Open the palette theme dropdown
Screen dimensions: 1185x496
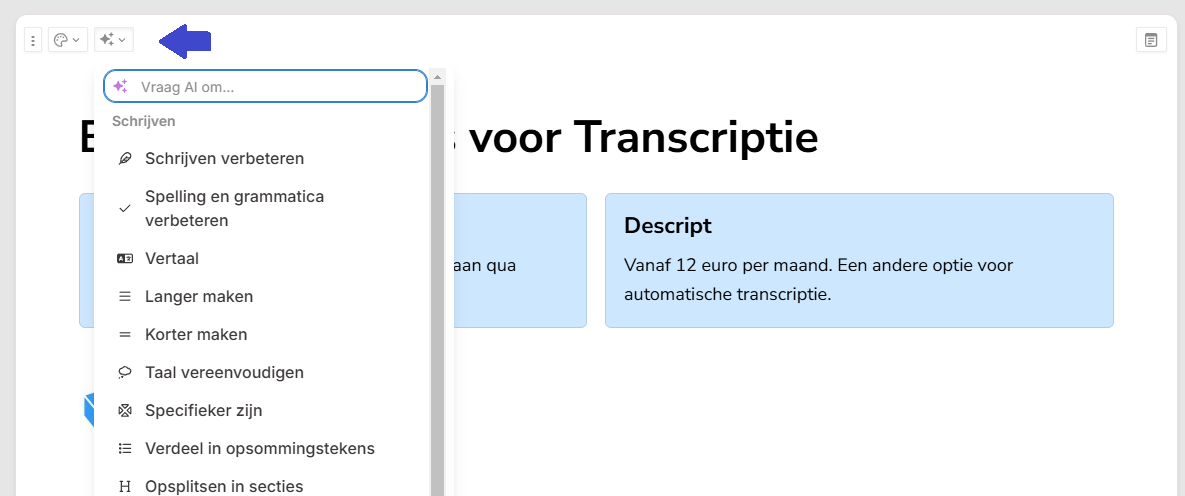pos(67,40)
